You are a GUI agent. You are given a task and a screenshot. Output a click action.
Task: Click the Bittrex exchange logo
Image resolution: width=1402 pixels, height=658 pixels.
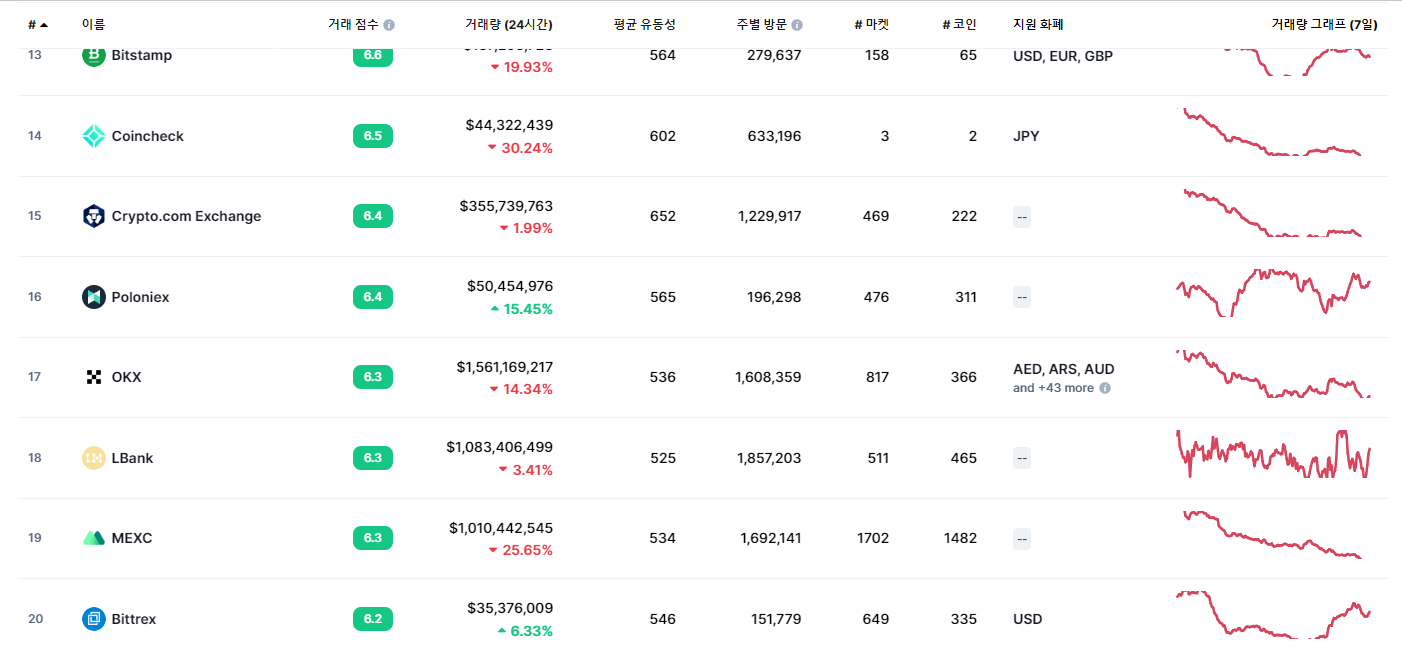point(93,619)
